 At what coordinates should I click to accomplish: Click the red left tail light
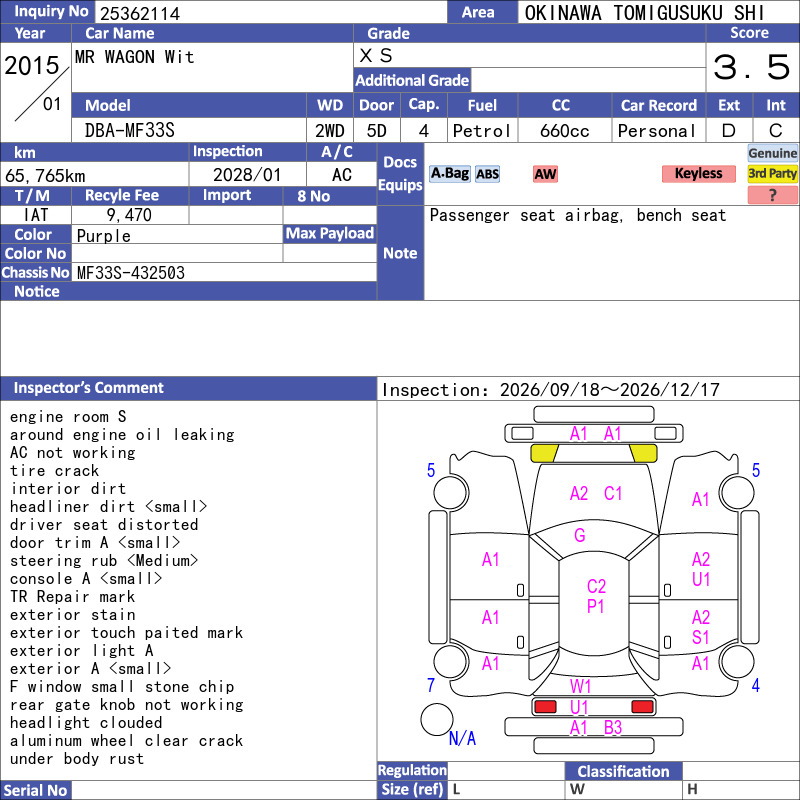(545, 707)
